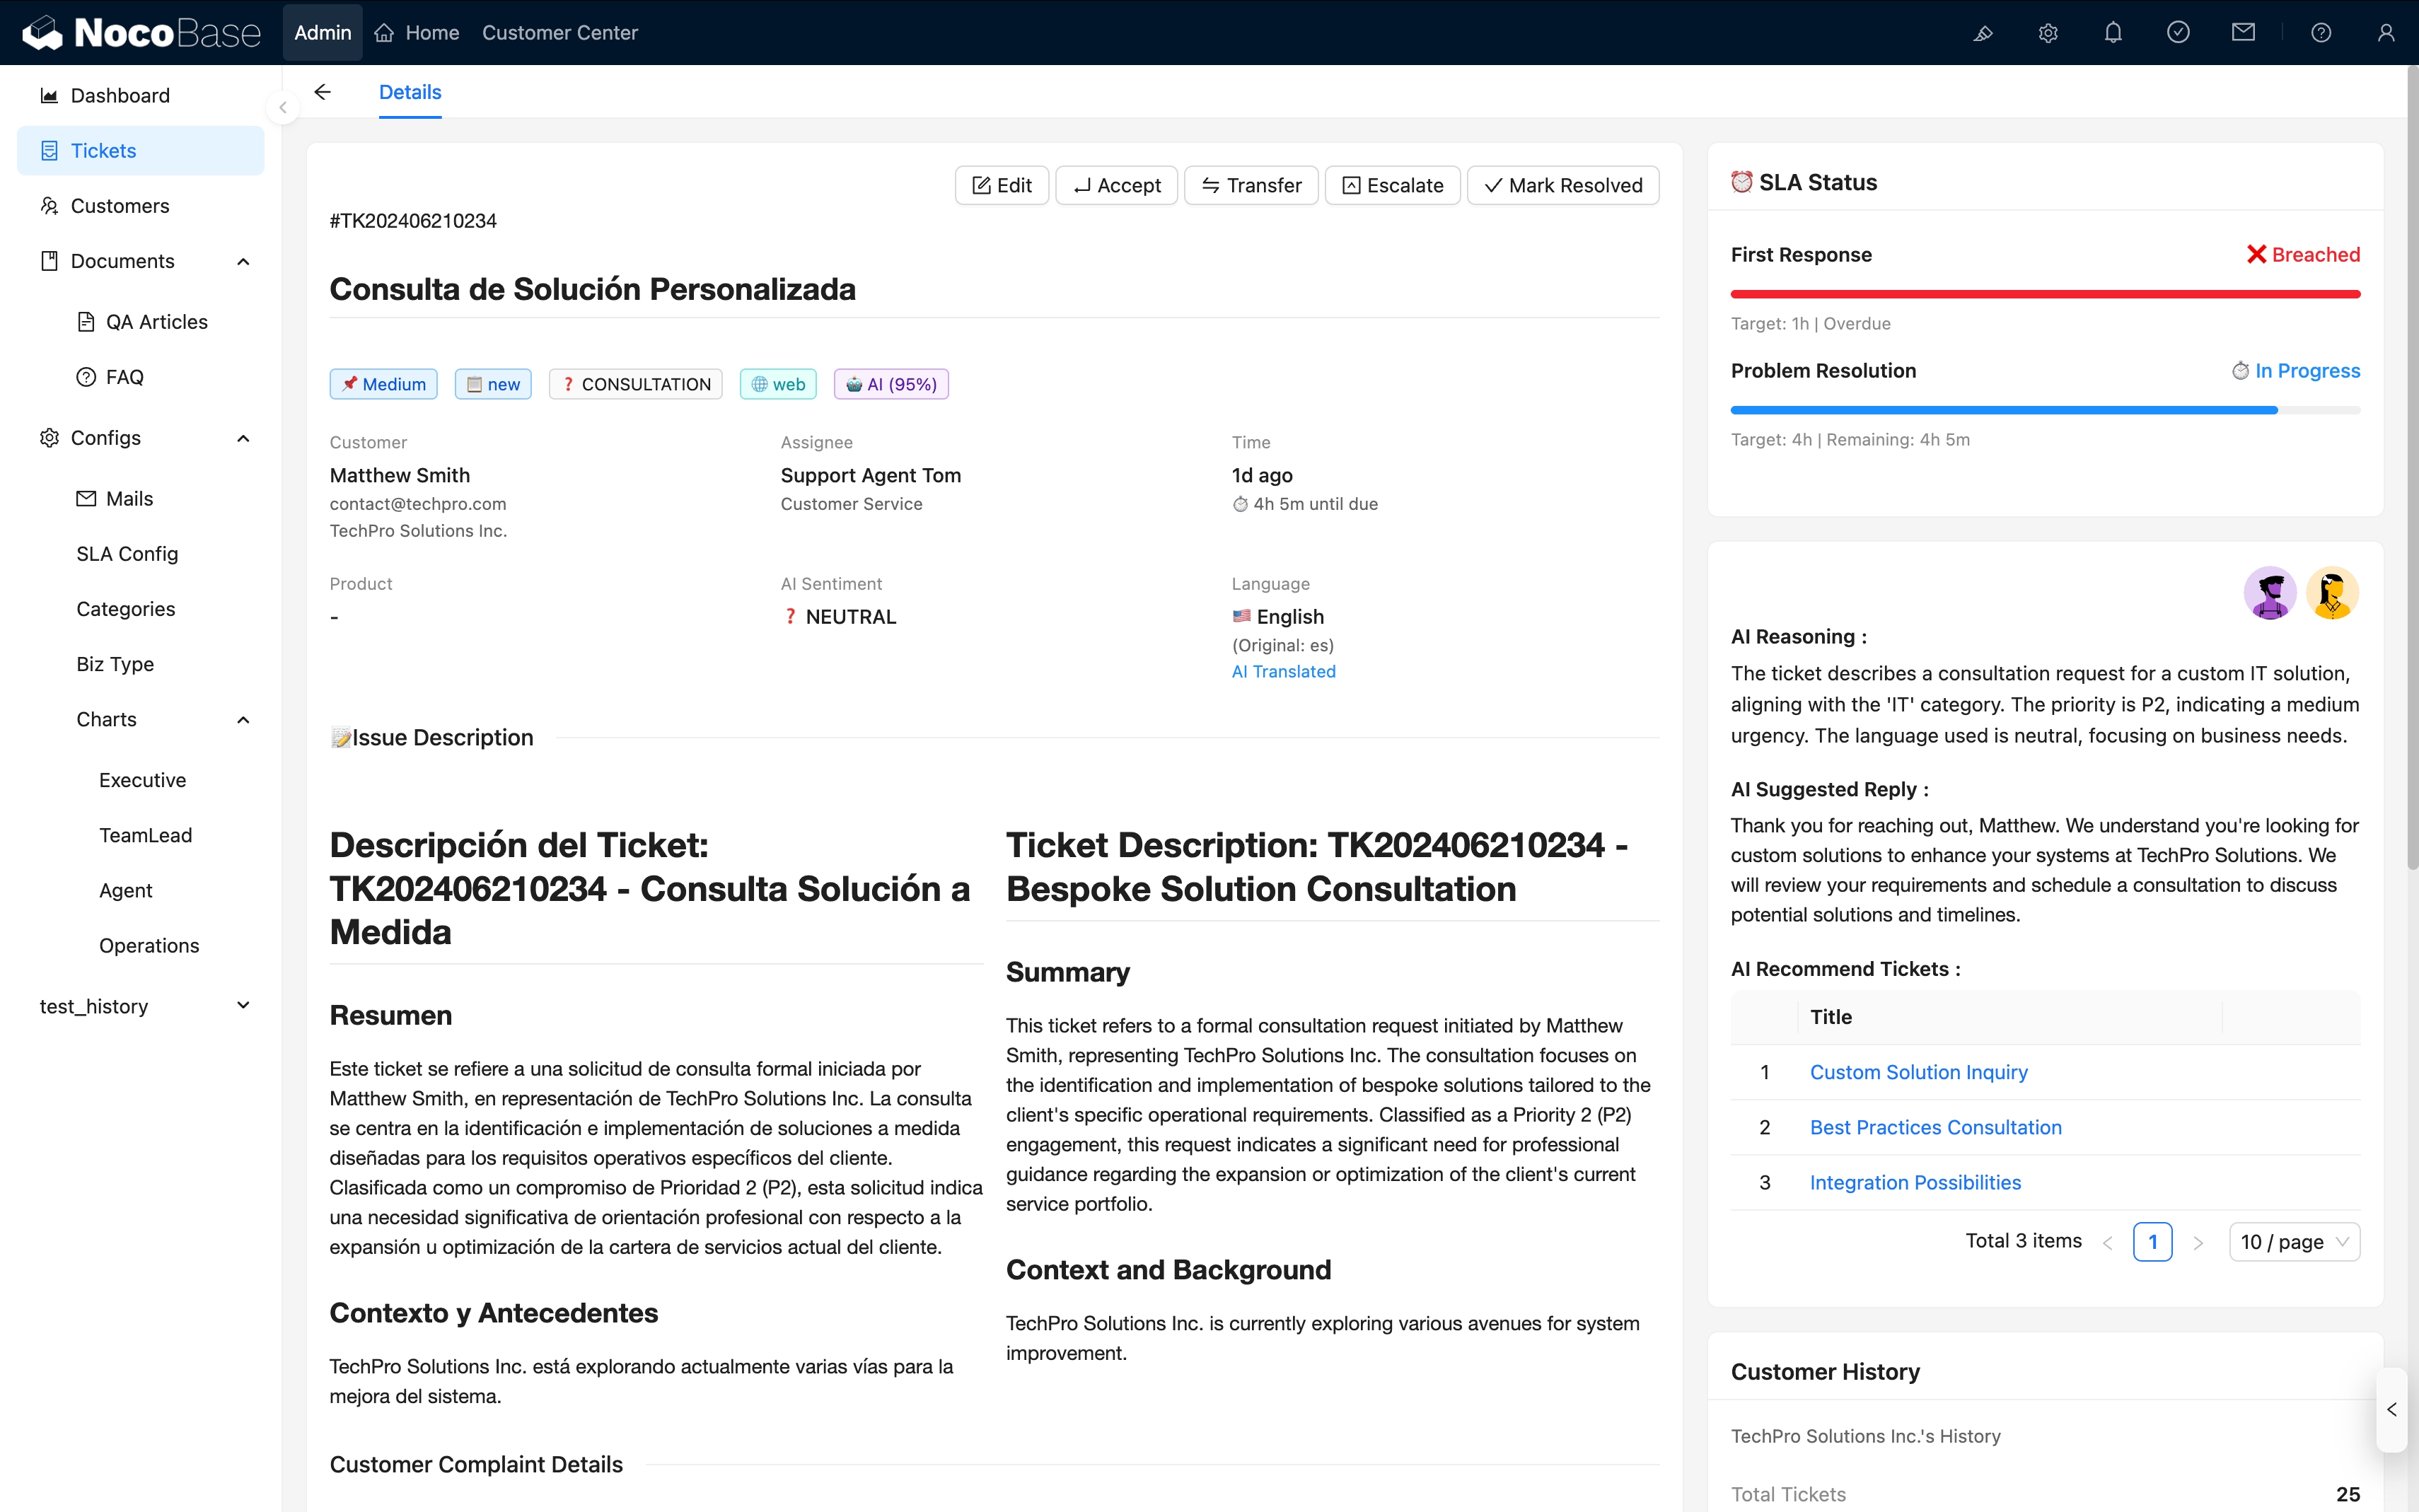Open the user profile icon
Screen dimensions: 2419x1512
tap(2387, 32)
